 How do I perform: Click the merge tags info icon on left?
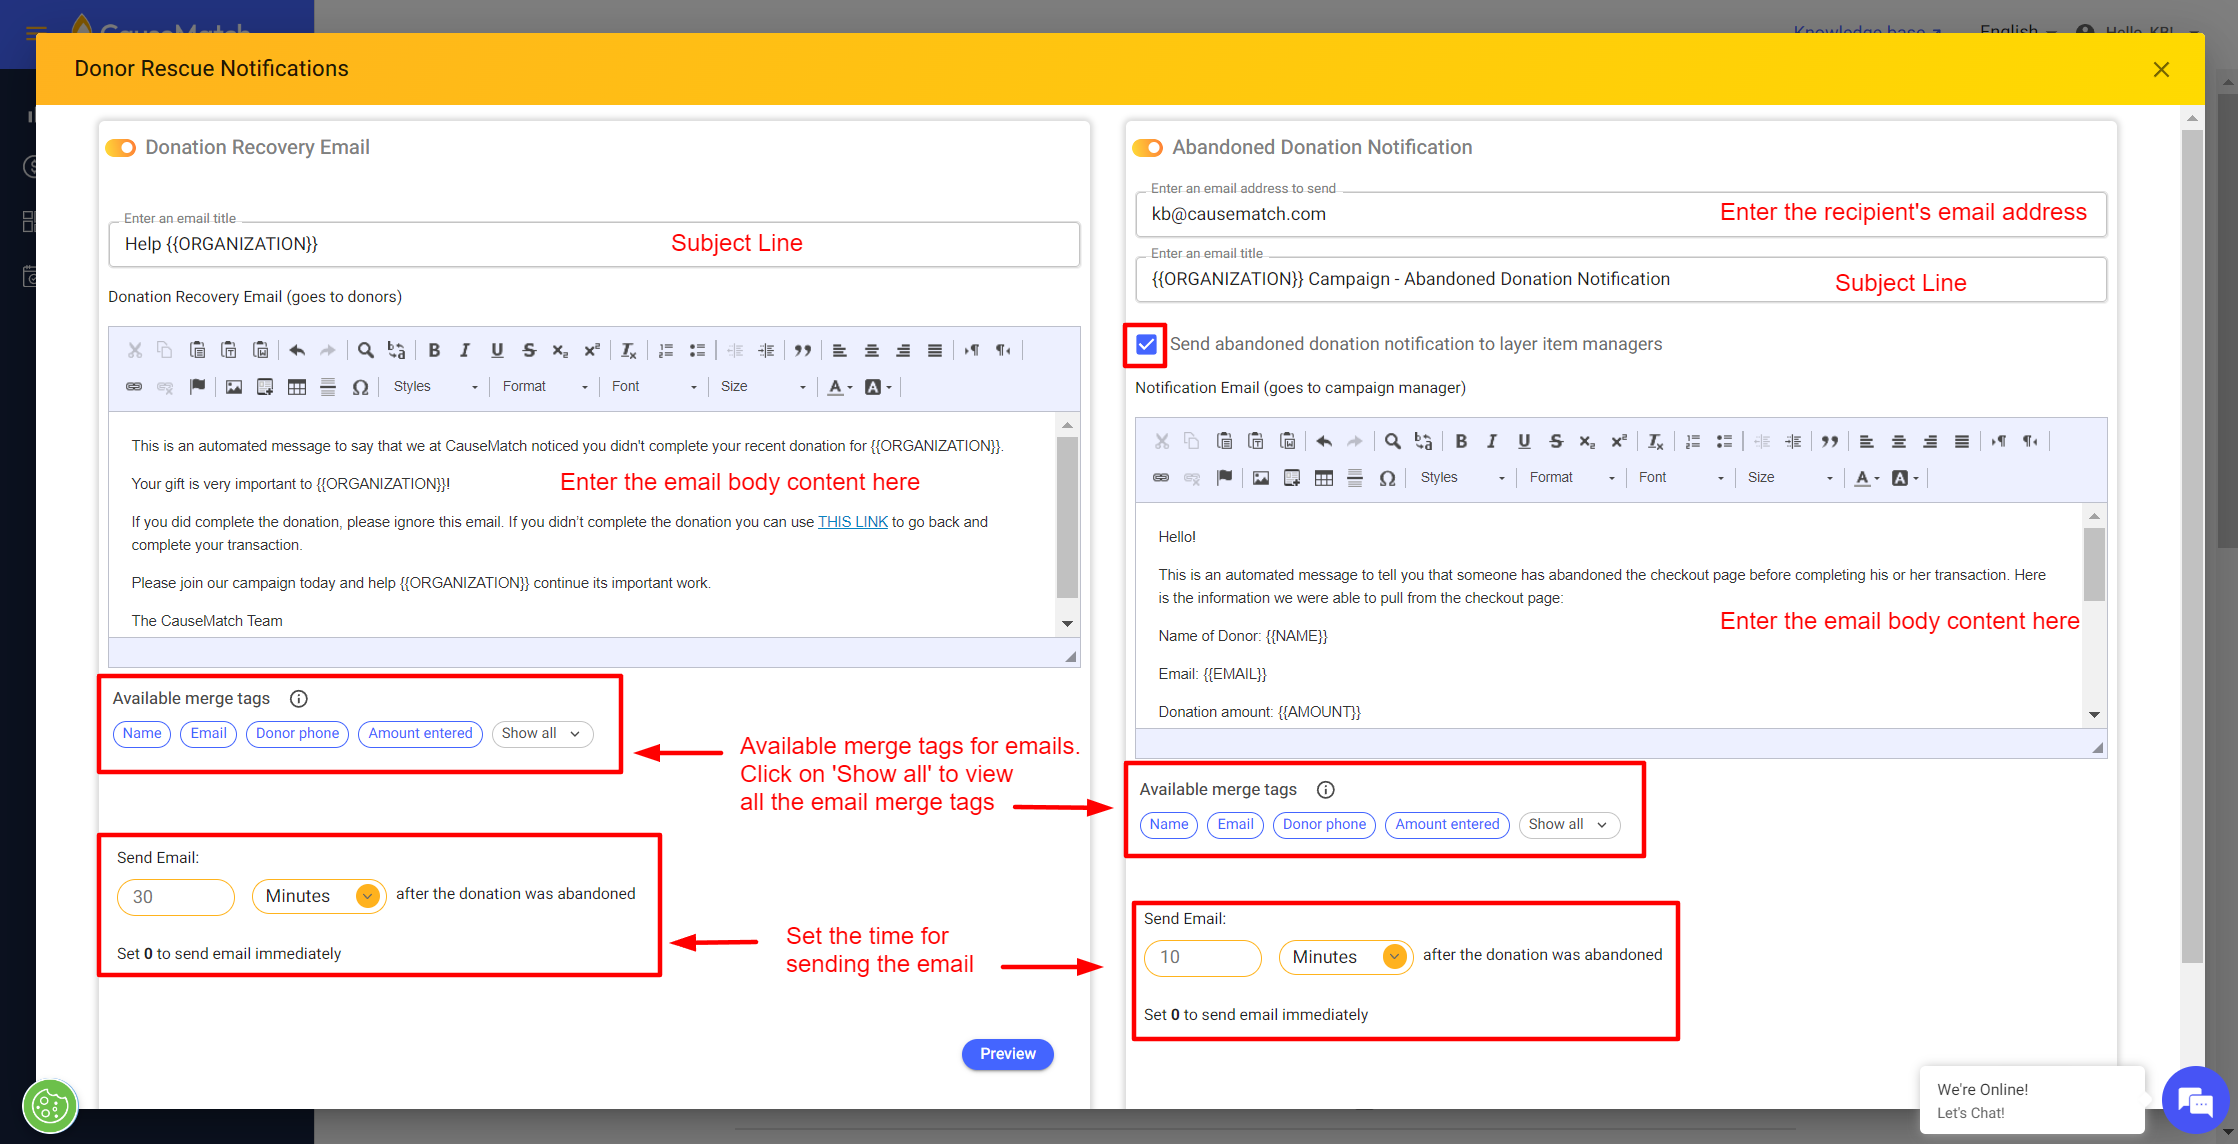point(298,699)
